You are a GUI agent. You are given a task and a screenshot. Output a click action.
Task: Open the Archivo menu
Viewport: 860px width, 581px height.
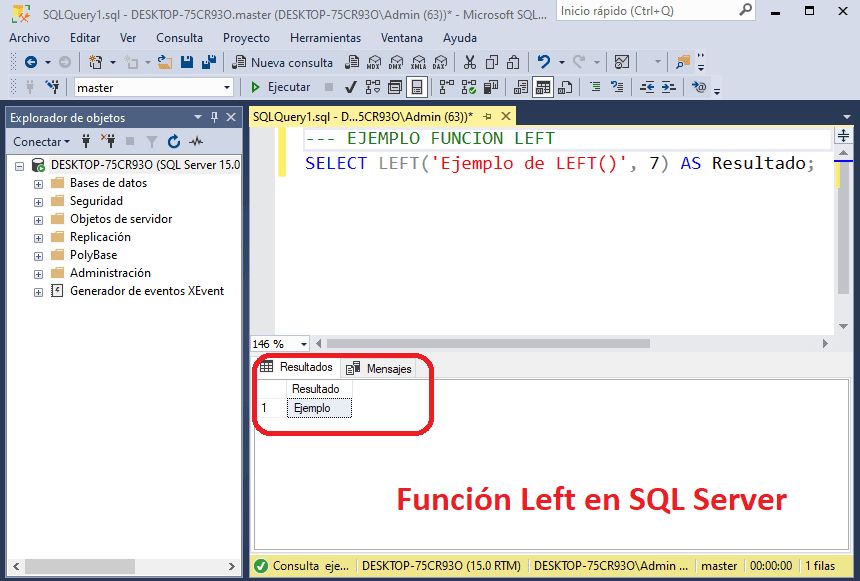(x=30, y=38)
